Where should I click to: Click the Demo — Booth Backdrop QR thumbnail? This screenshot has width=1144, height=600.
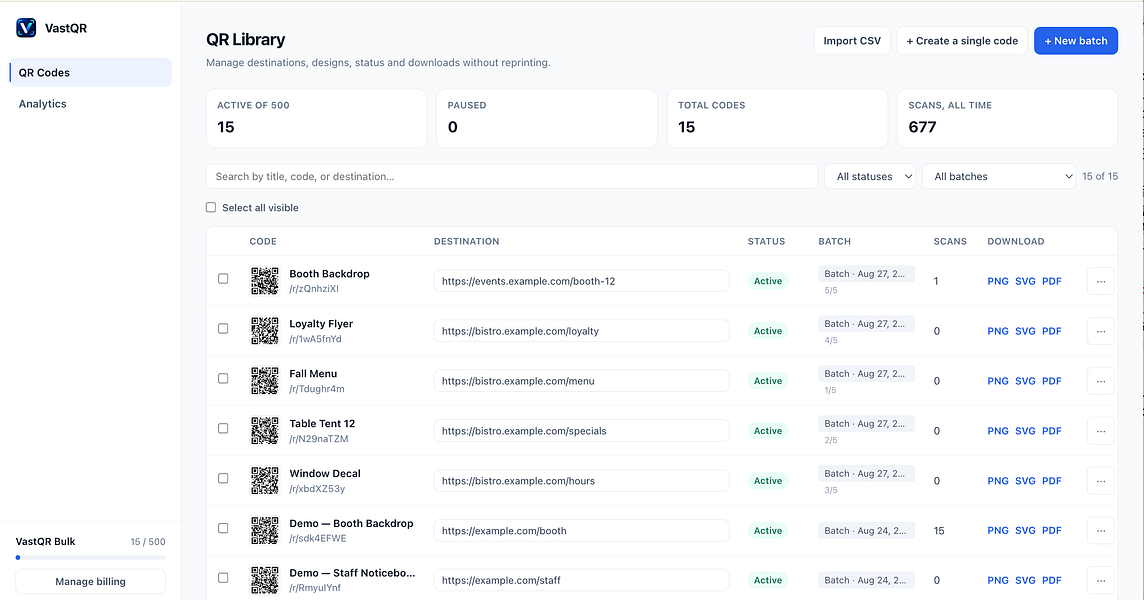pos(265,531)
